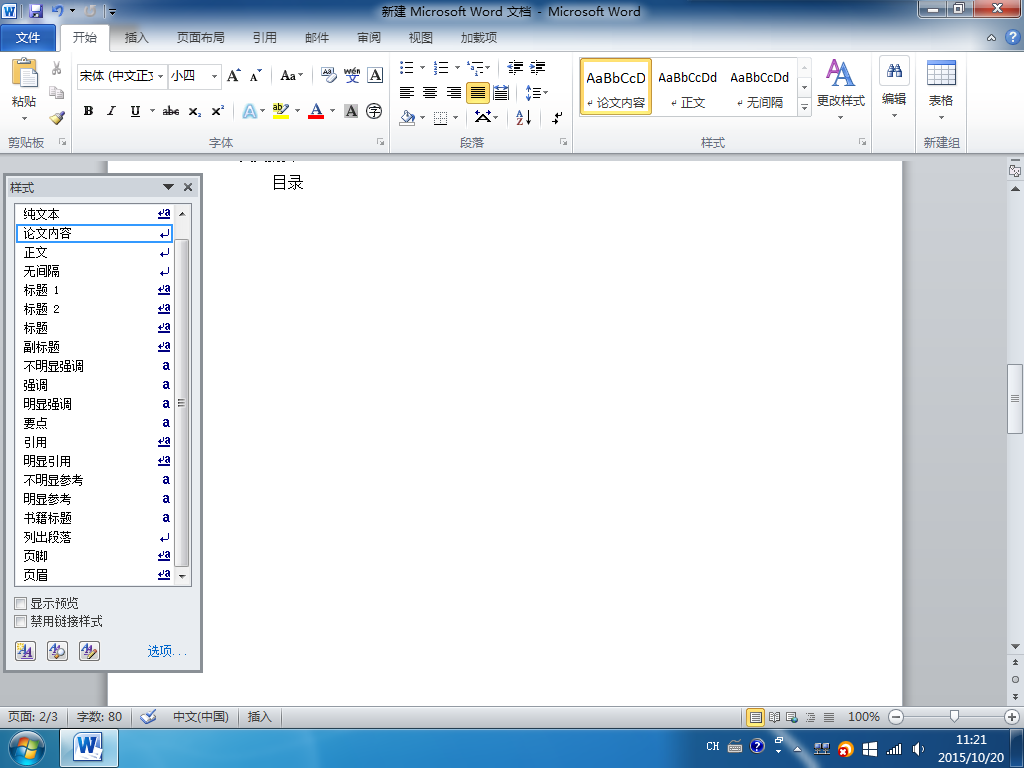Open the 页面布局 ribbon tab
This screenshot has width=1024, height=768.
(x=200, y=38)
